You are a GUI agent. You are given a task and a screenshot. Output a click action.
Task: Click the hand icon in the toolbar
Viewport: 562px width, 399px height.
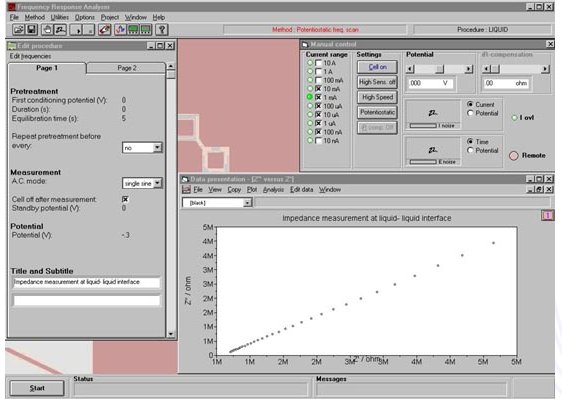[x=47, y=30]
